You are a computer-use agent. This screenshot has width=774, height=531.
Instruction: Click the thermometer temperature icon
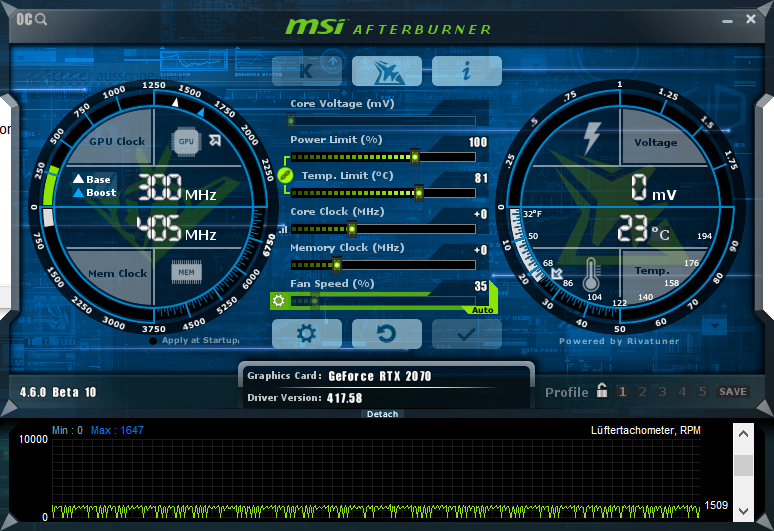(x=591, y=274)
